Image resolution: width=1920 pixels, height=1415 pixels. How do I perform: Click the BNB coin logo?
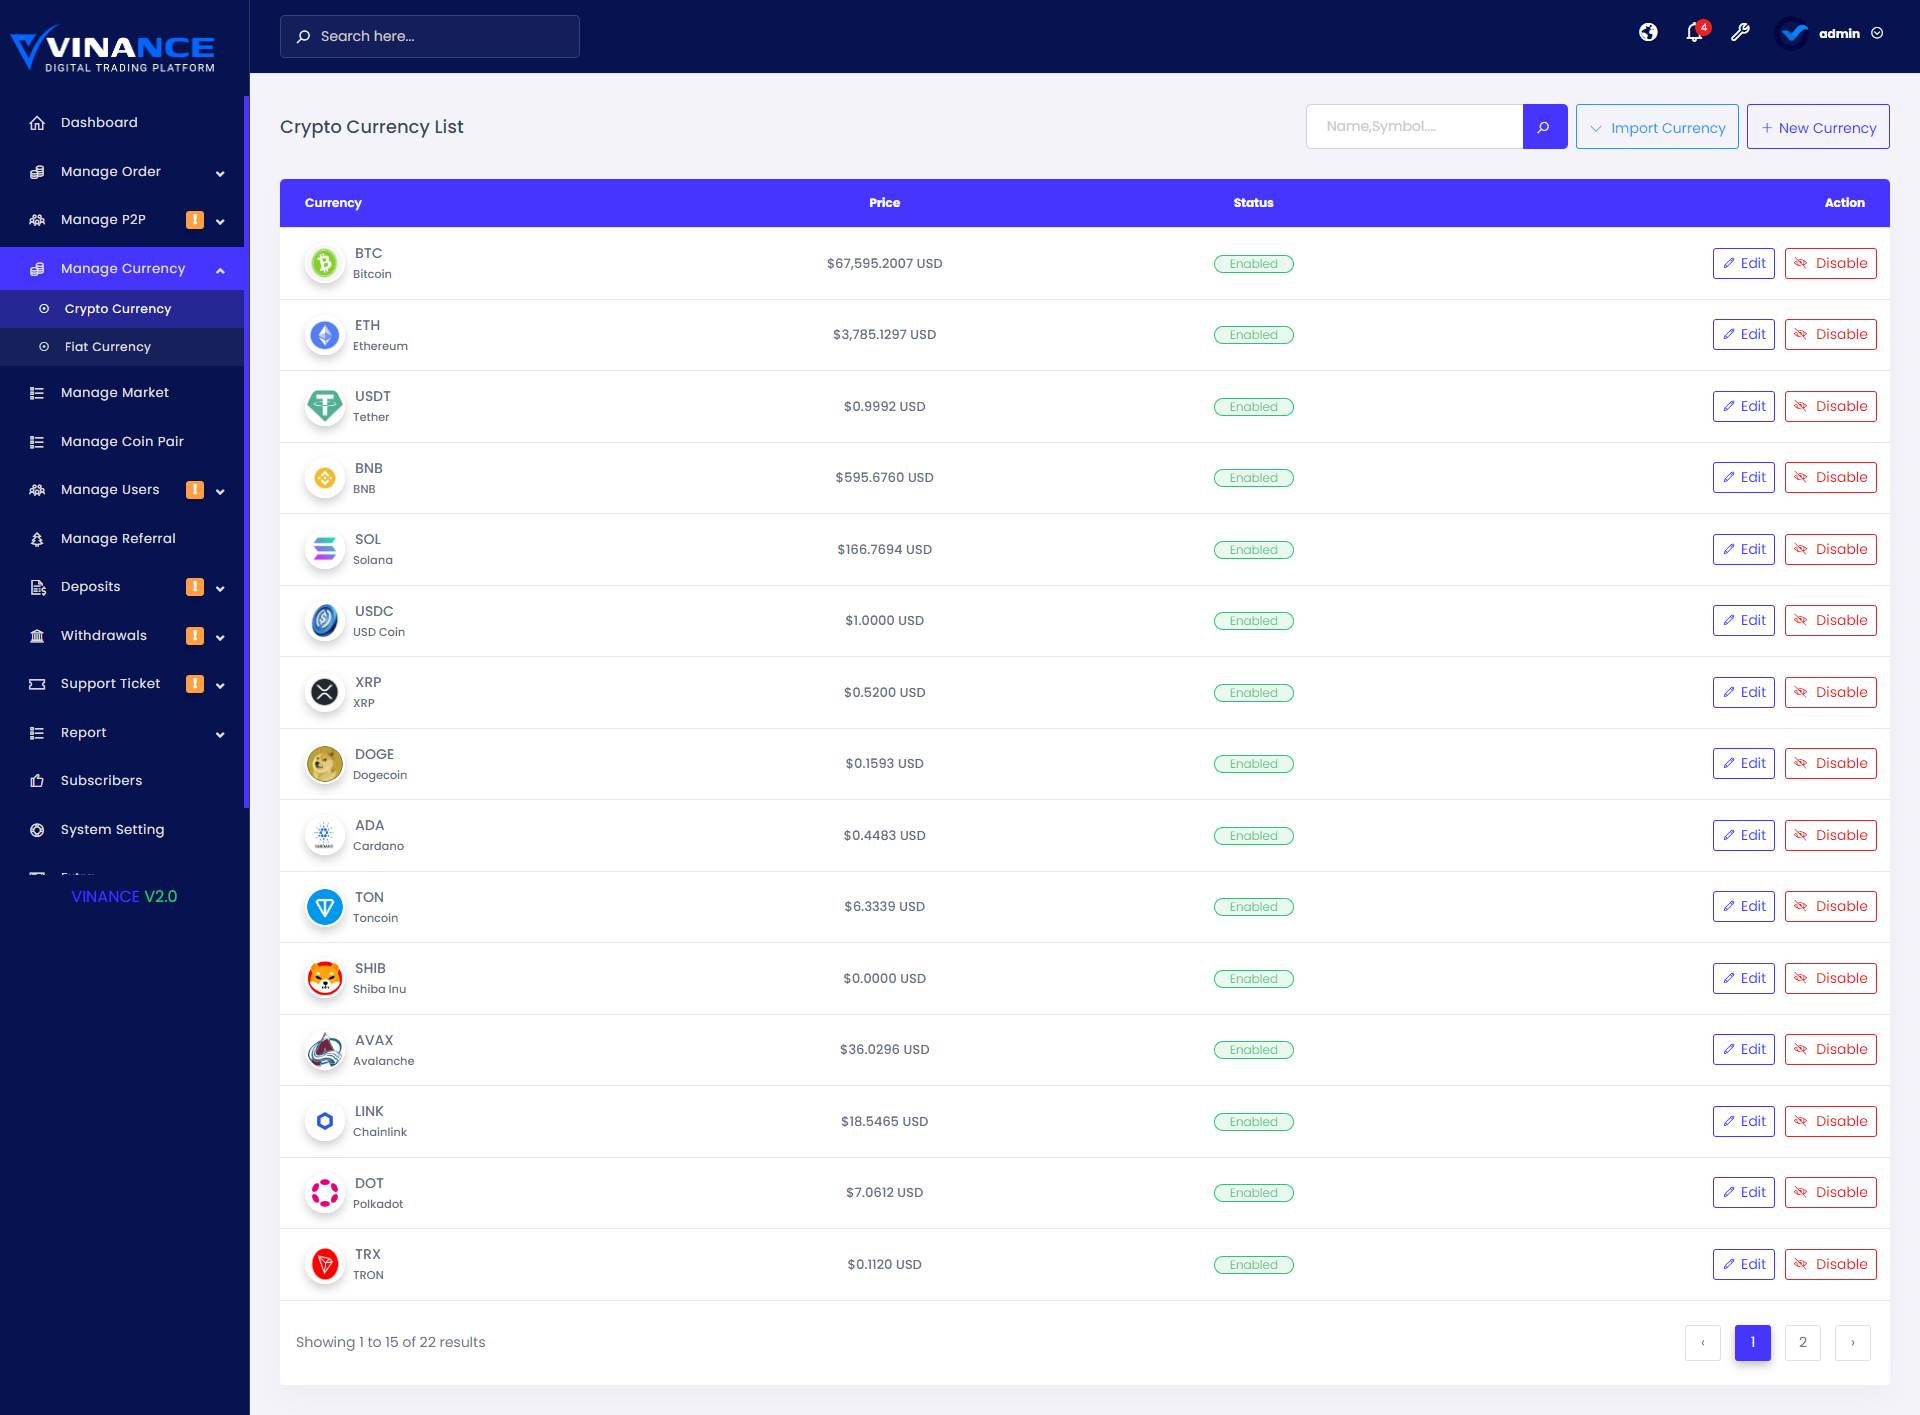[x=324, y=478]
